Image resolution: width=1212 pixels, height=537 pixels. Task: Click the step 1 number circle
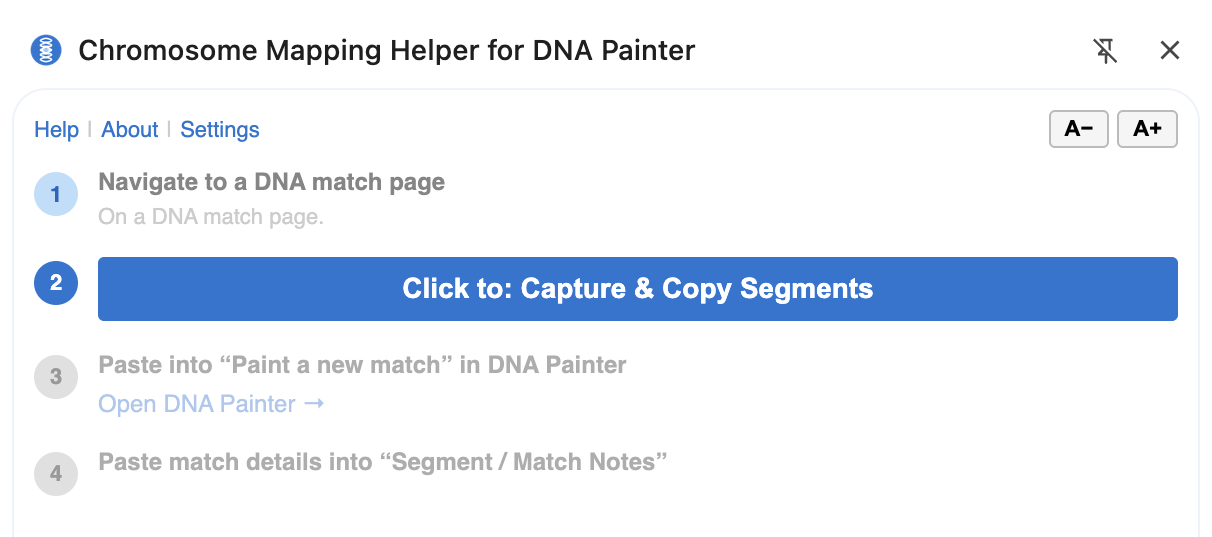(55, 194)
